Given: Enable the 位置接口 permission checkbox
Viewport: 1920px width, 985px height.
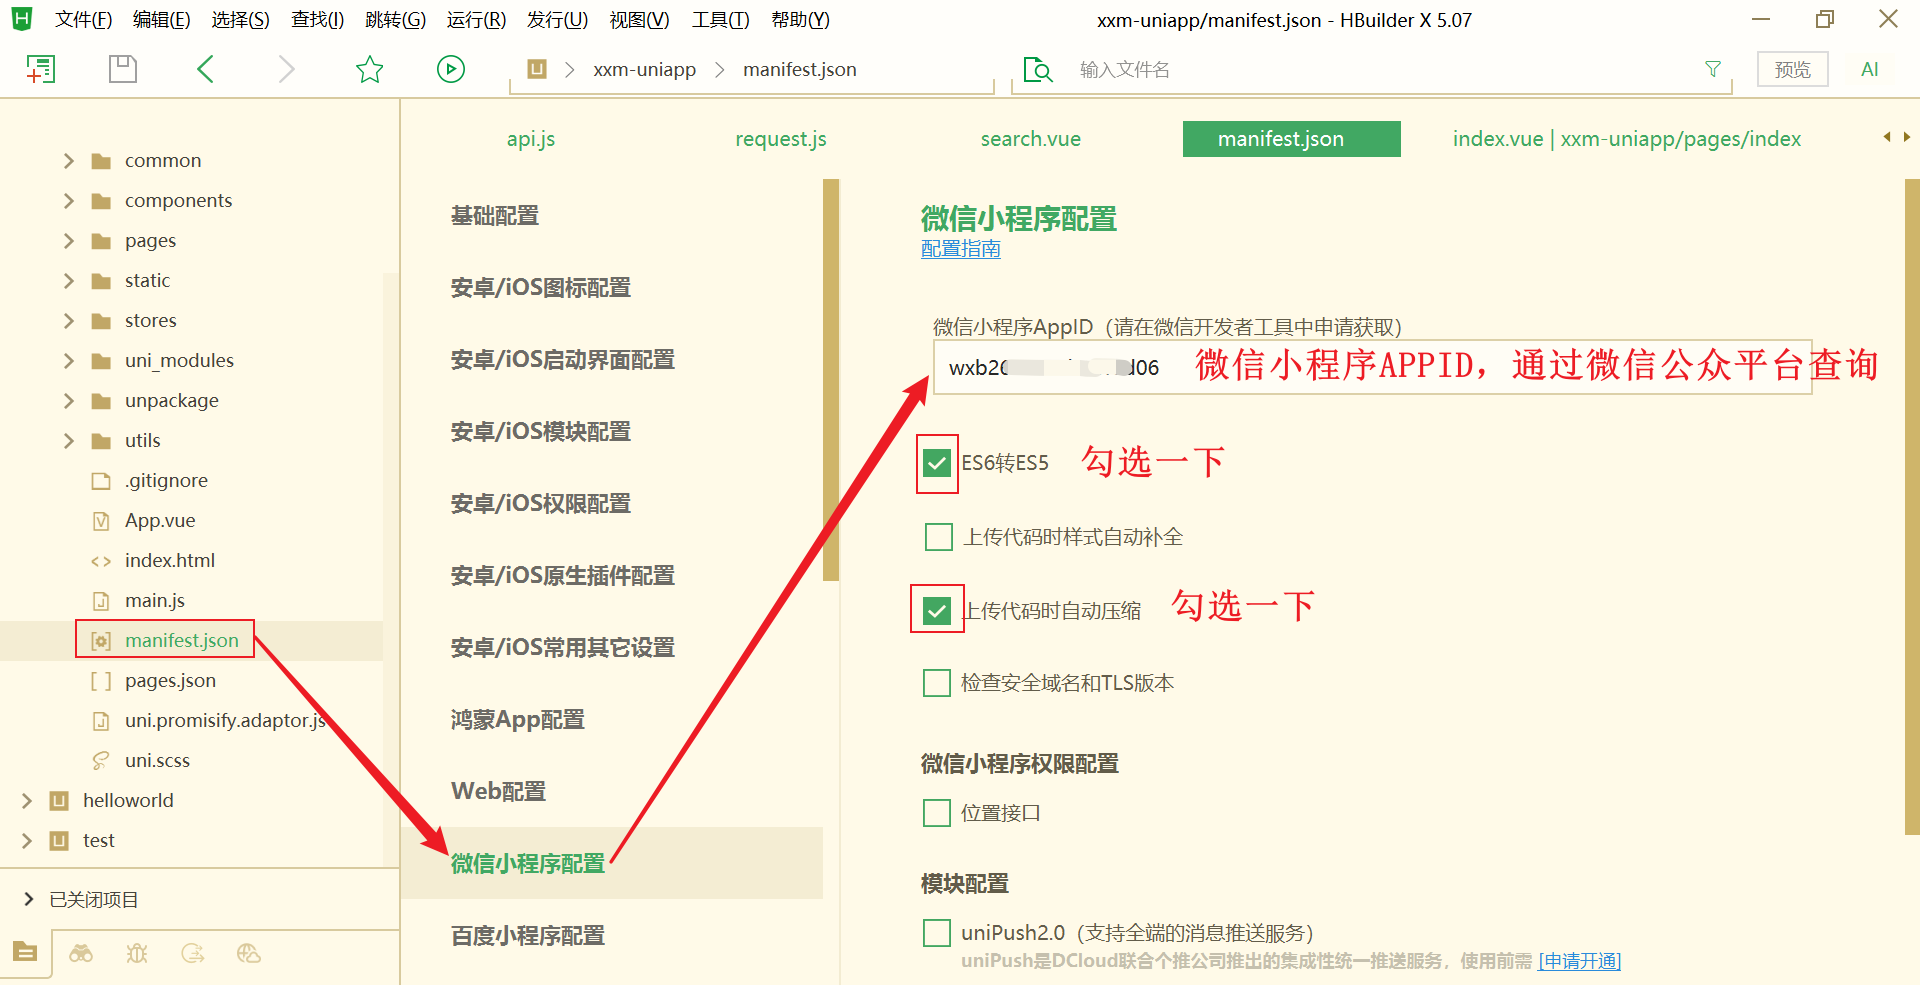Looking at the screenshot, I should (x=937, y=813).
